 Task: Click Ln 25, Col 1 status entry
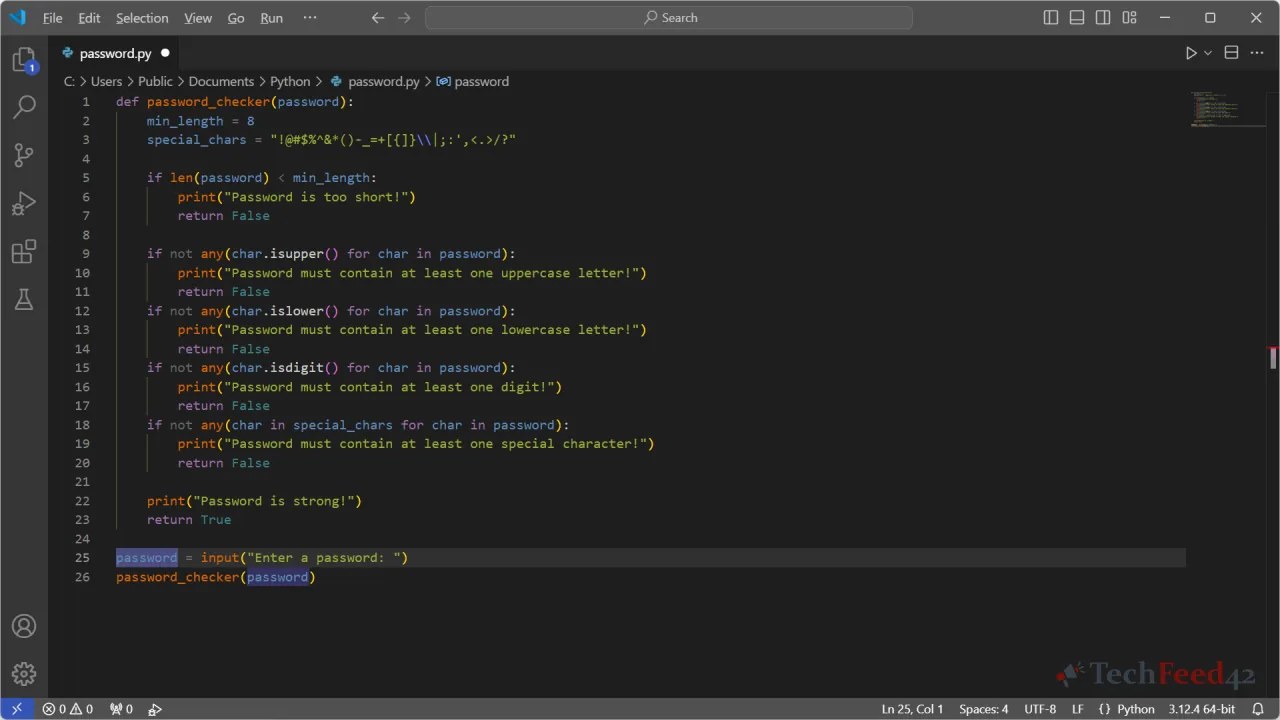pyautogui.click(x=912, y=709)
